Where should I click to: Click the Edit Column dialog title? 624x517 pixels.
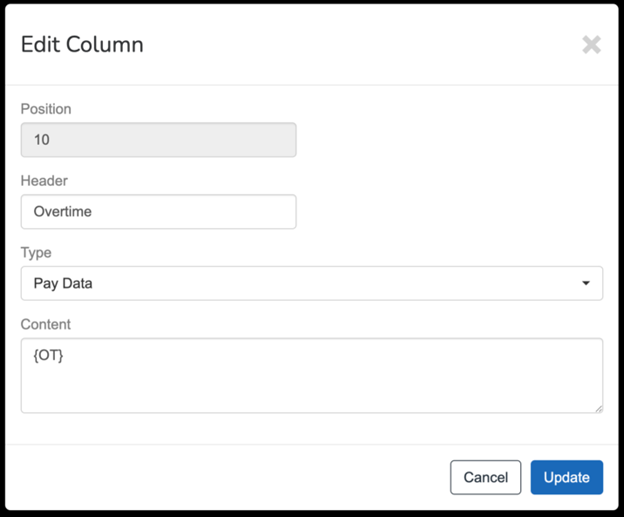(82, 44)
